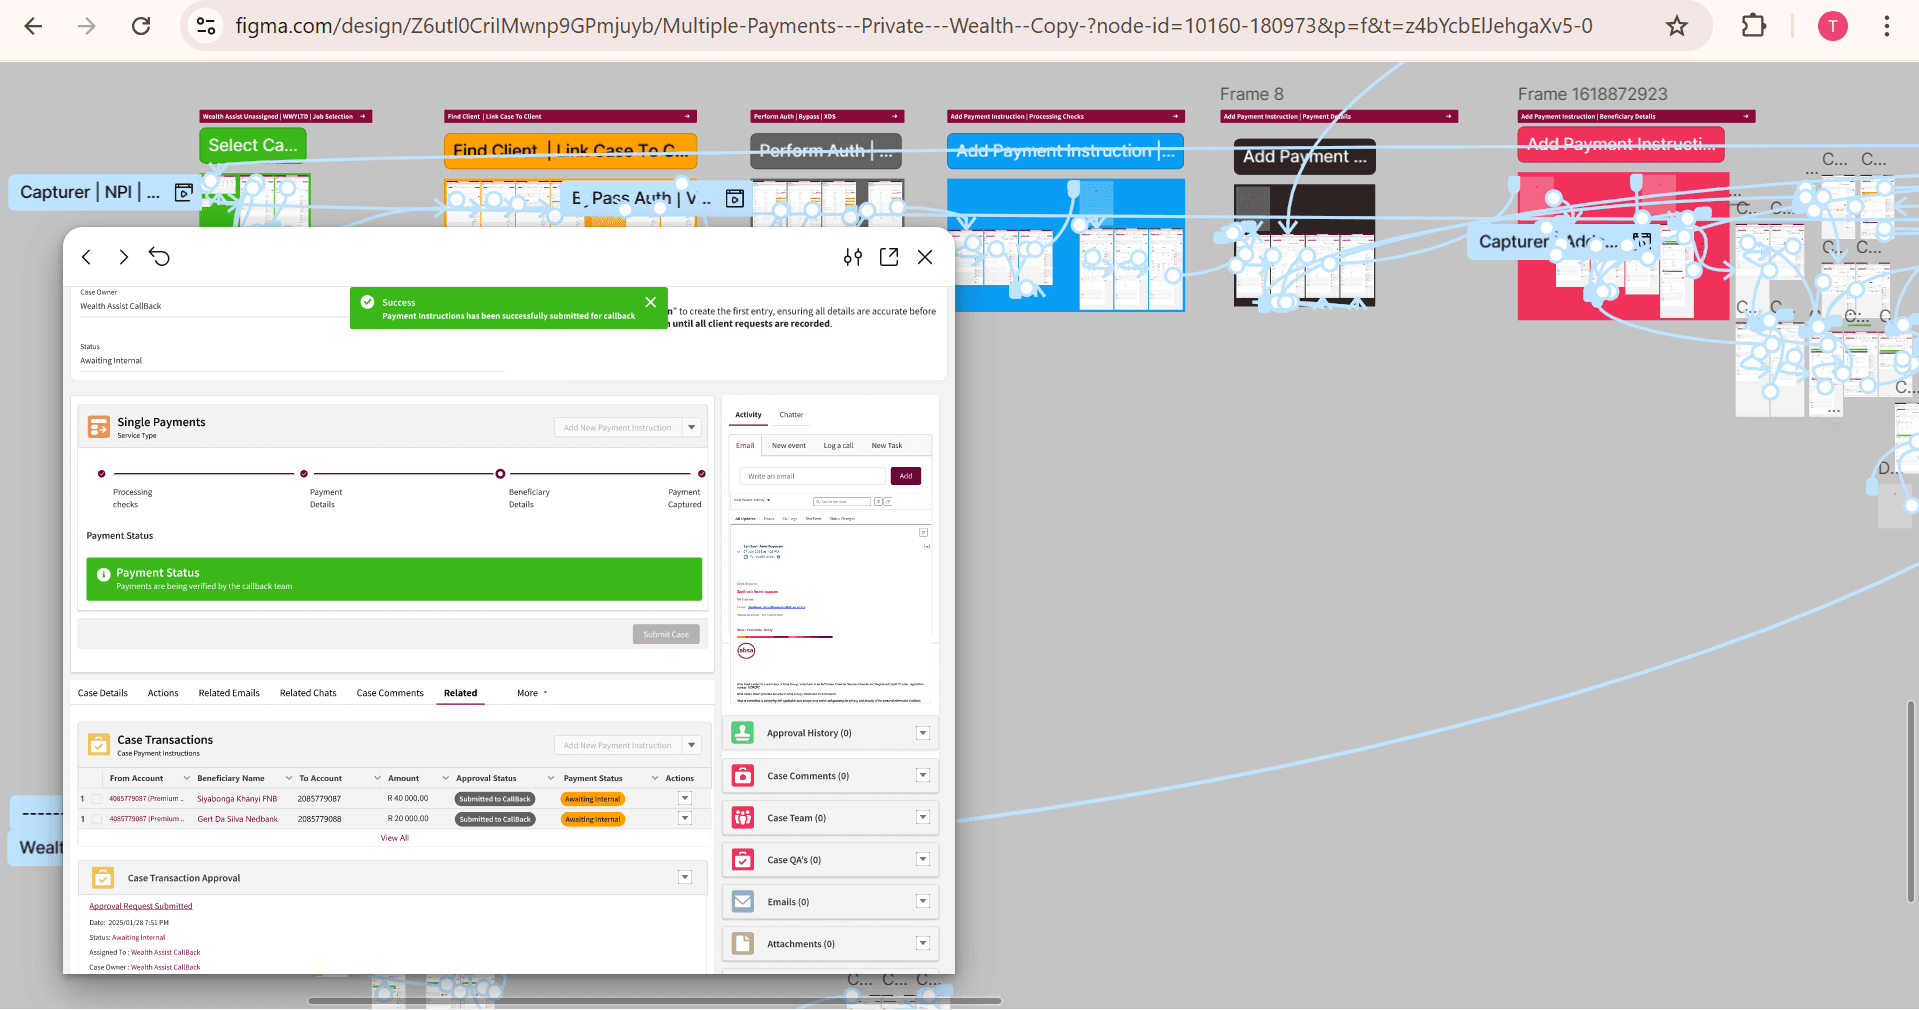Click the flow play icon on Capturer NPI label
1919x1010 pixels.
tap(184, 192)
